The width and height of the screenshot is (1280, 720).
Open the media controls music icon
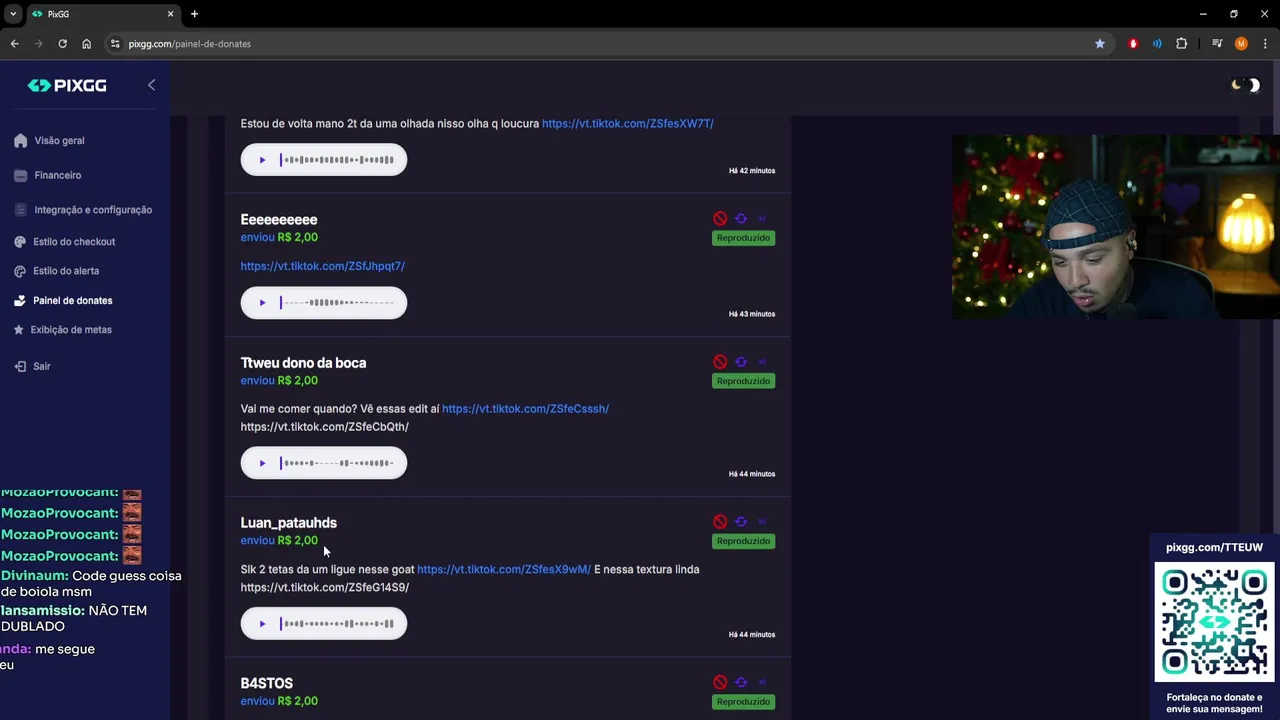(x=1217, y=44)
